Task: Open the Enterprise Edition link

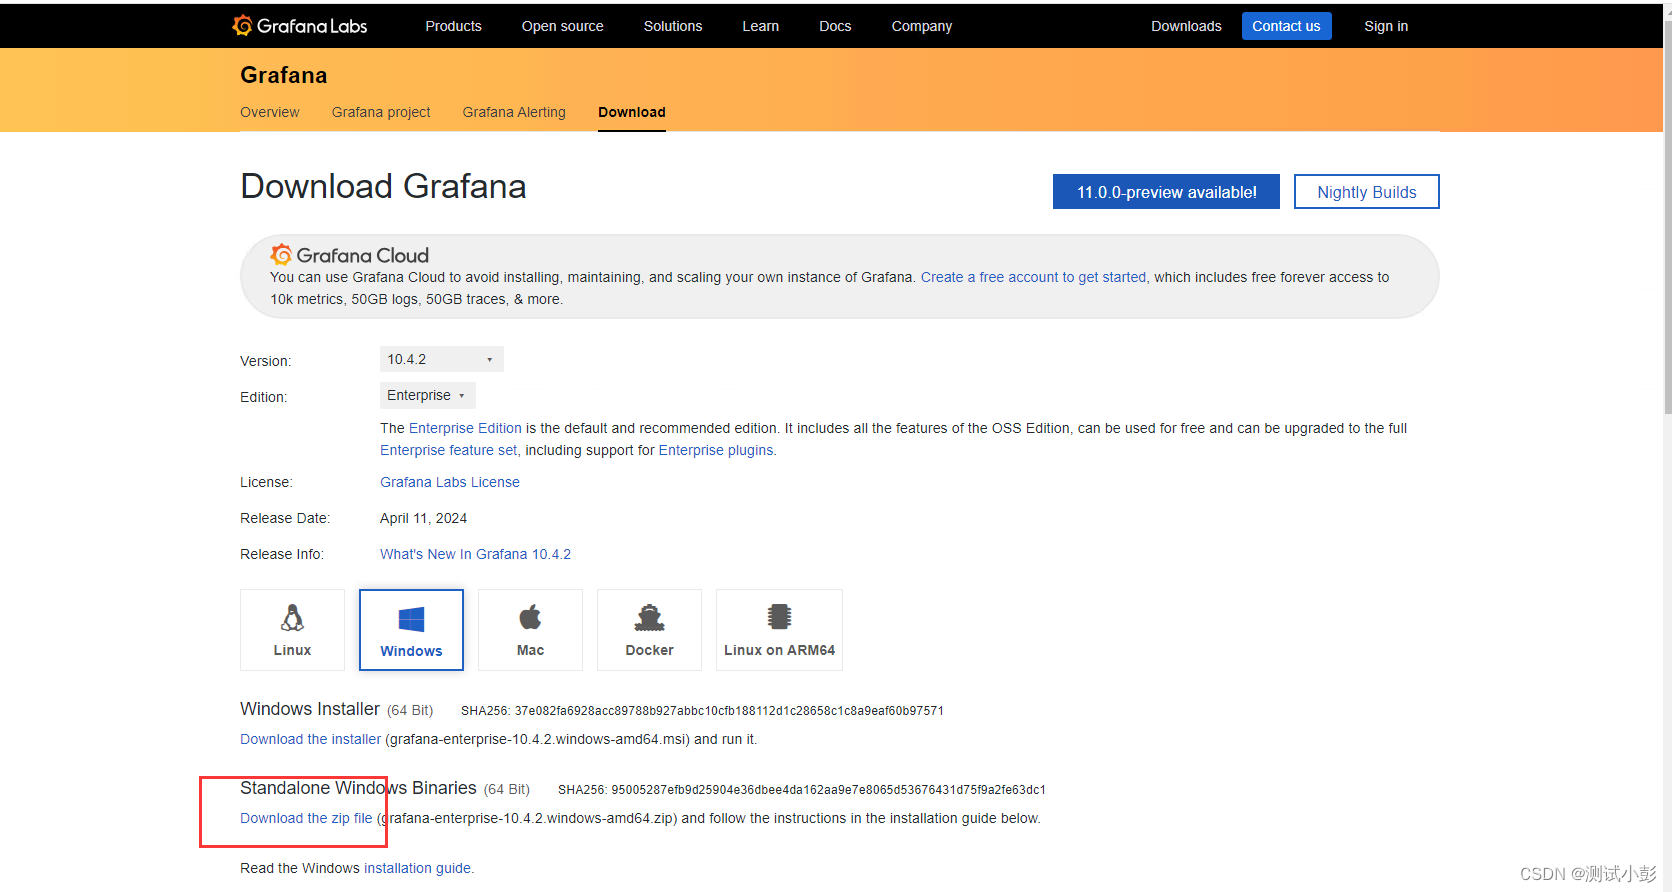Action: pos(465,428)
